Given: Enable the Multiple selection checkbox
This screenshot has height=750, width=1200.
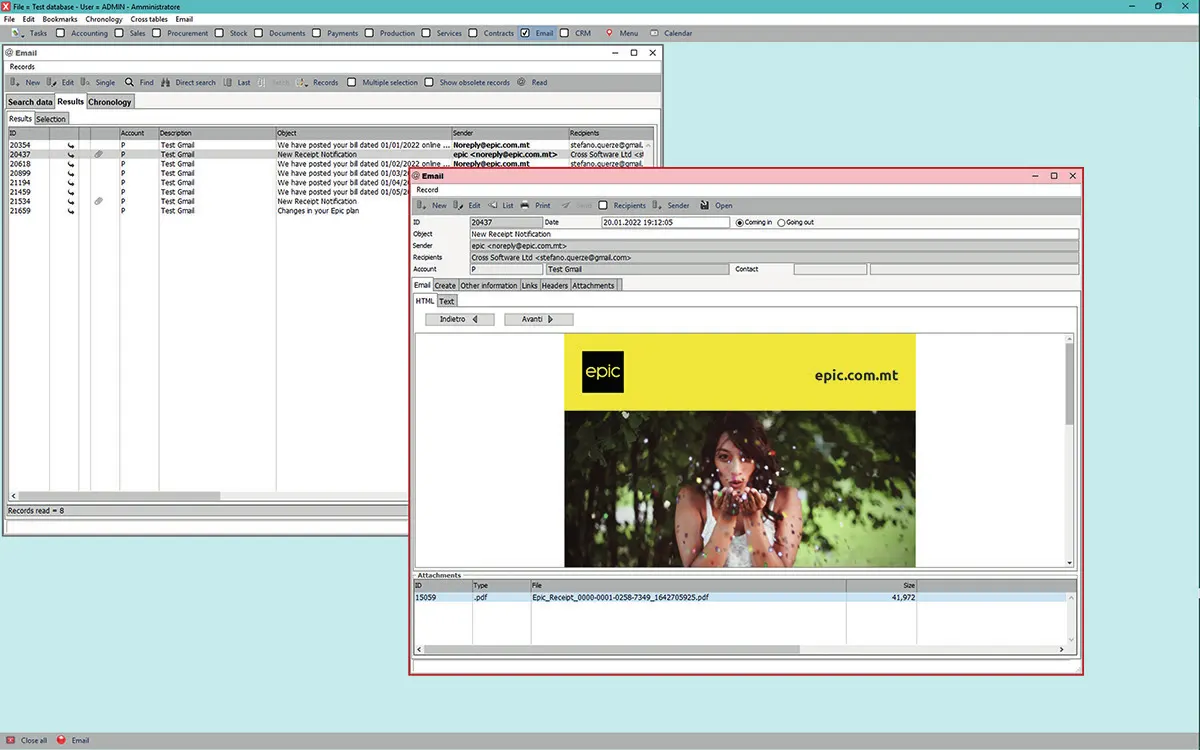Looking at the screenshot, I should pos(351,82).
